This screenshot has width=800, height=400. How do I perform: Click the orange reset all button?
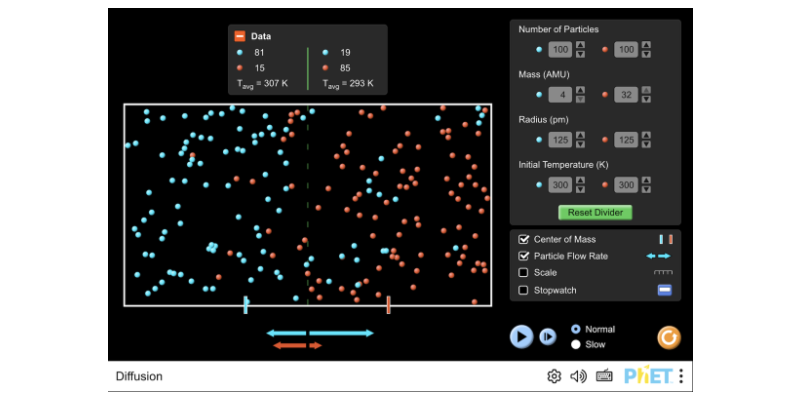coord(669,338)
